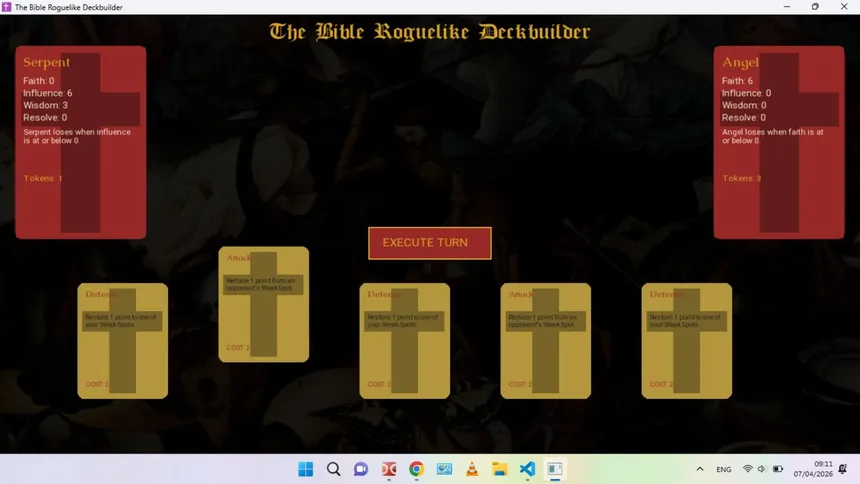Image resolution: width=860 pixels, height=484 pixels.
Task: Open Wi-Fi network settings in tray
Action: point(748,469)
